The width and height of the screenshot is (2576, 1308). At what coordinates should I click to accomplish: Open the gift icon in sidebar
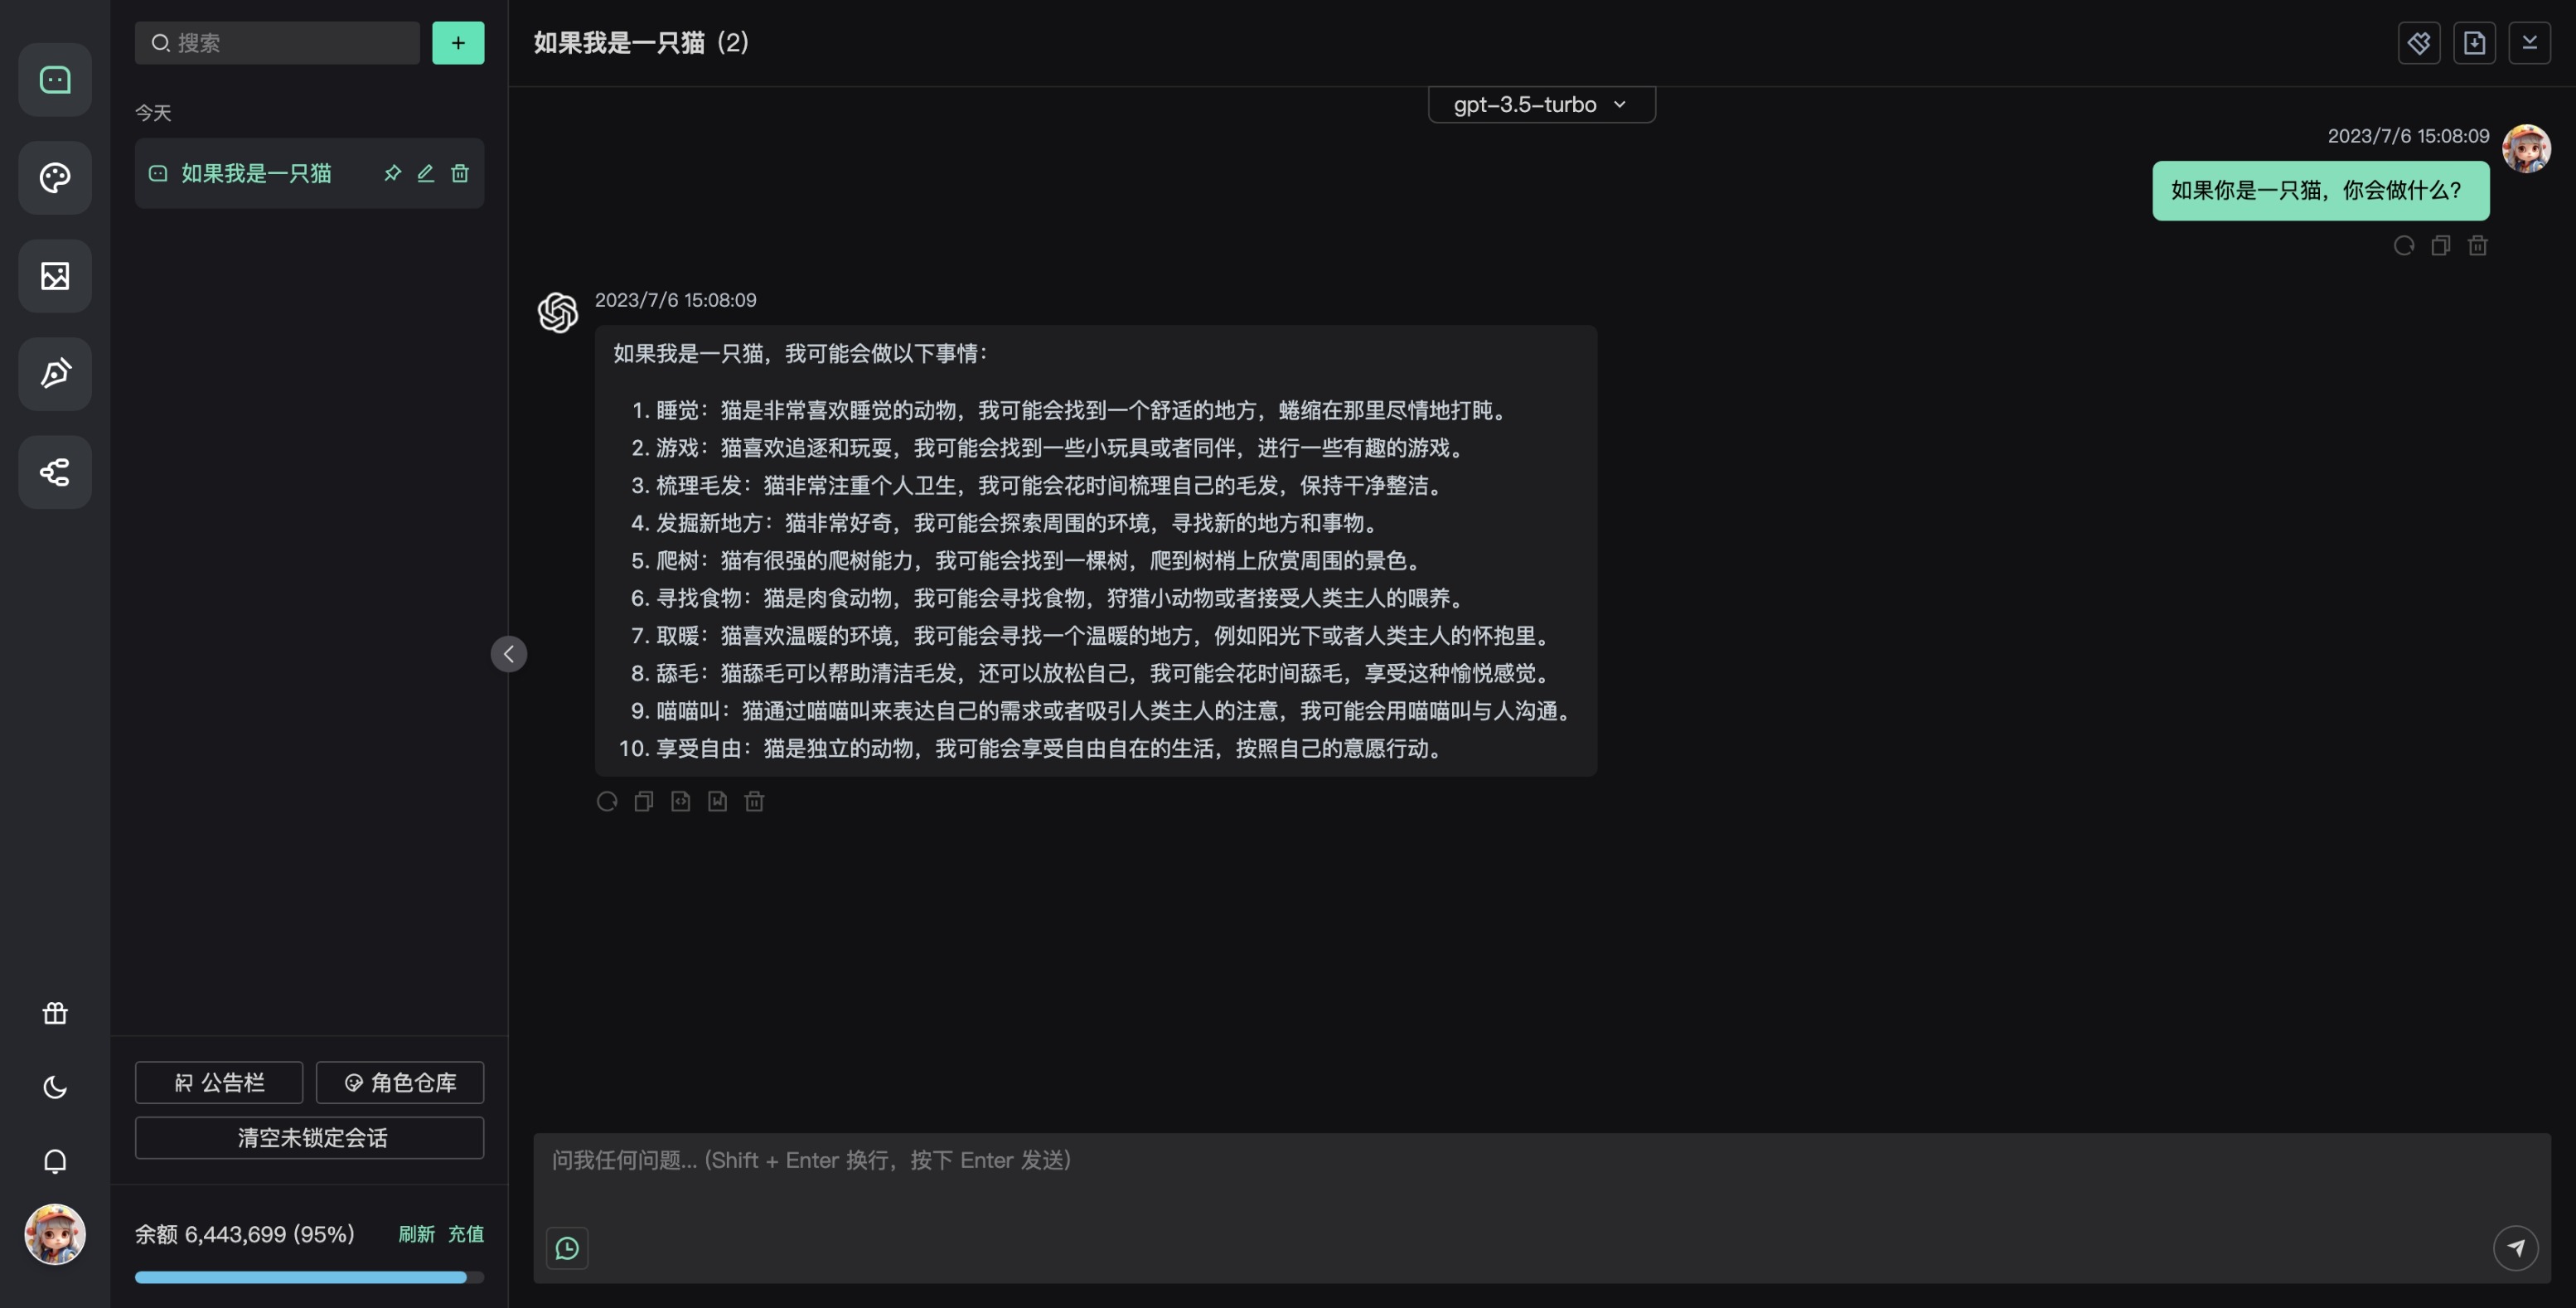coord(55,1013)
